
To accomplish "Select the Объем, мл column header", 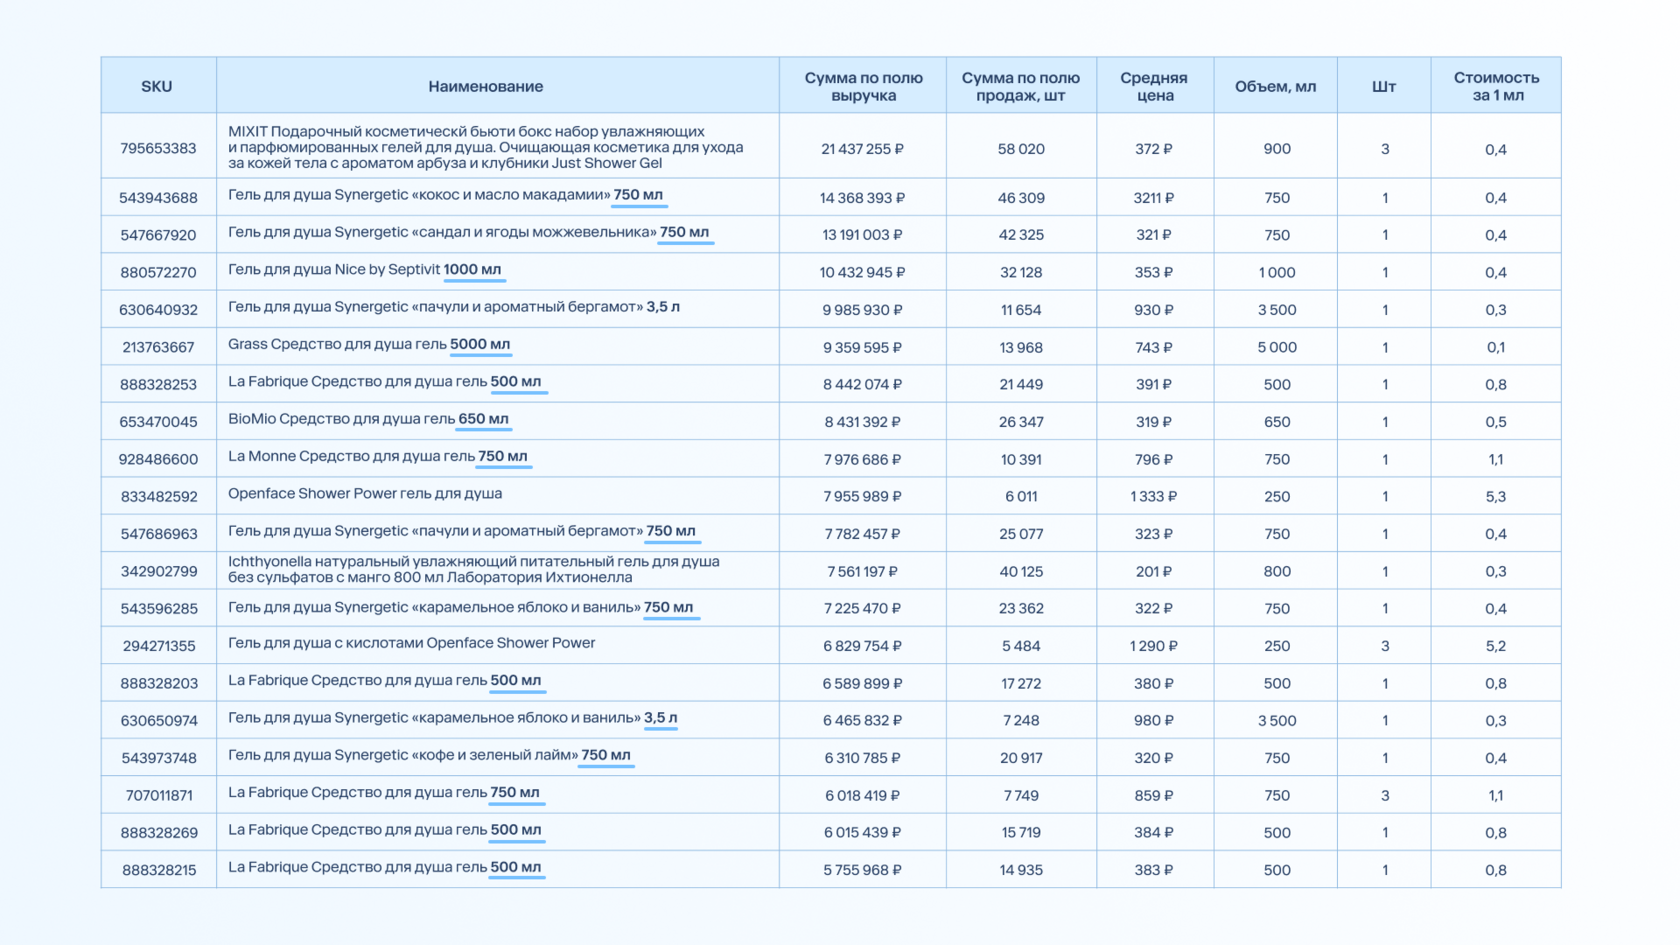I will [x=1276, y=86].
